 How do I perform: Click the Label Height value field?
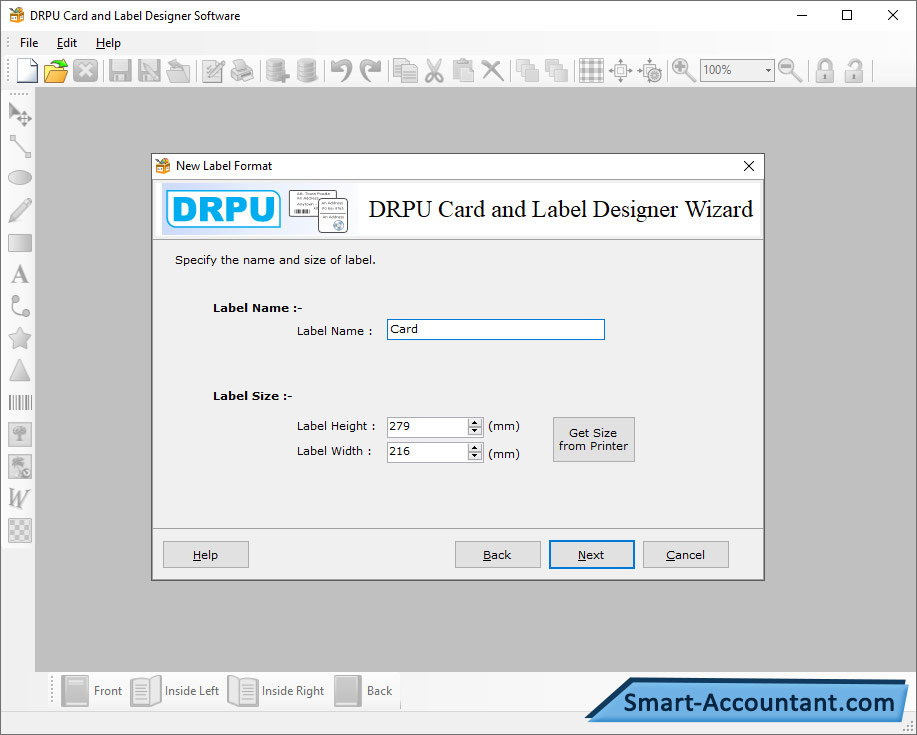tap(428, 426)
